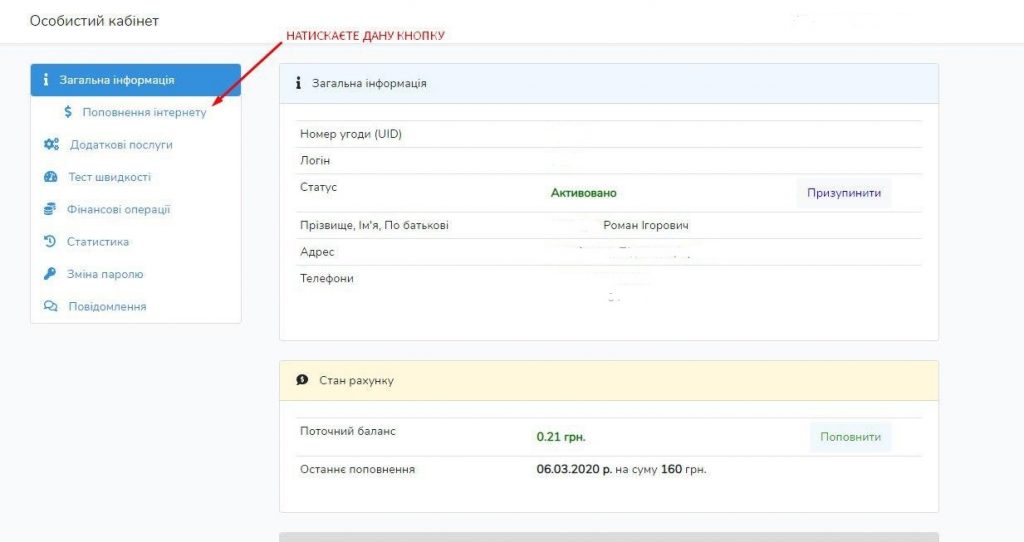Click the Останнє поповнення date 06.03.2020
The height and width of the screenshot is (542, 1024).
574,469
